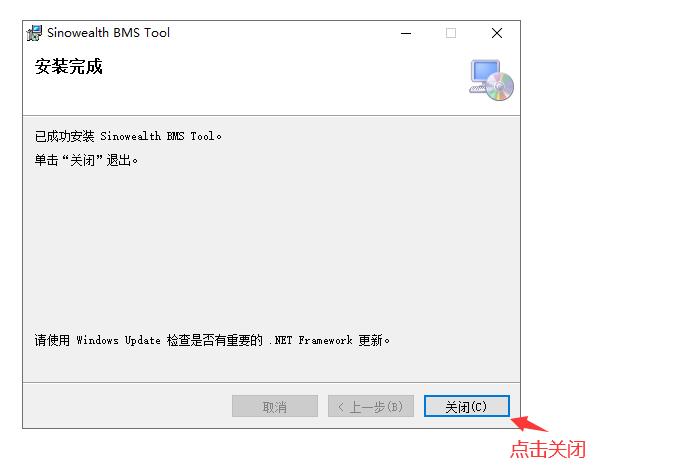Click the Sinowealth BMS Tool window title text

tap(108, 33)
